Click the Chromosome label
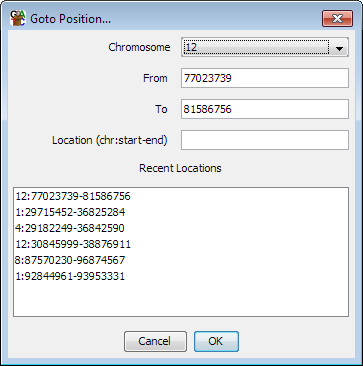The height and width of the screenshot is (366, 363). click(139, 47)
